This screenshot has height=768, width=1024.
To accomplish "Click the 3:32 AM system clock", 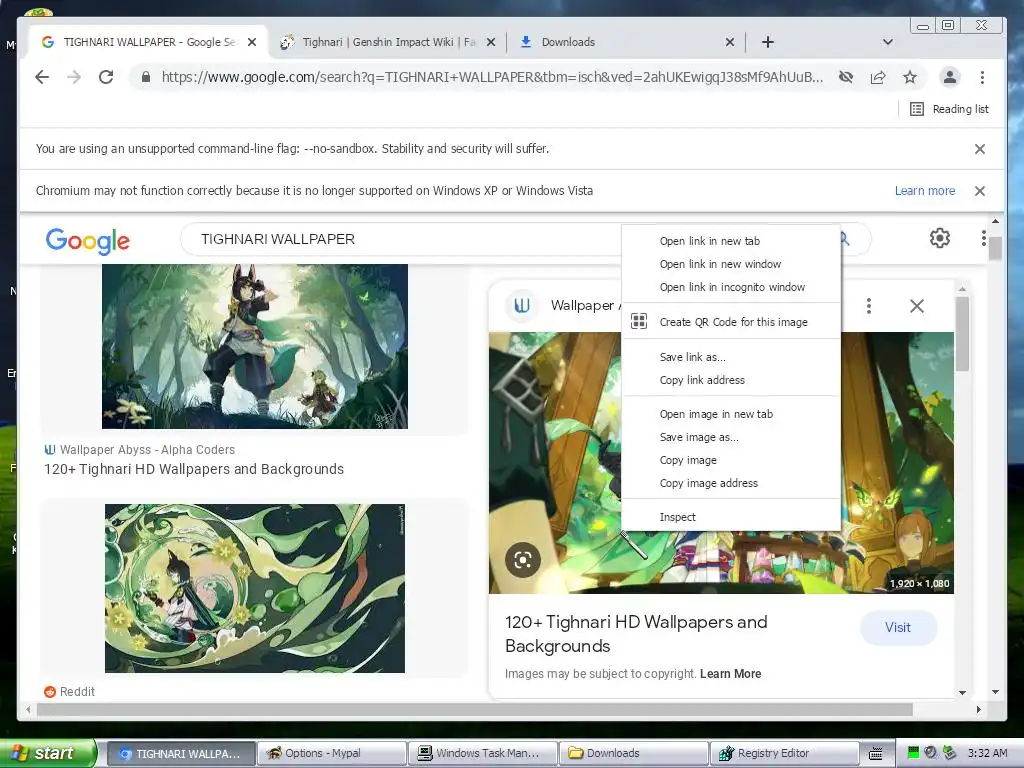I will [987, 753].
